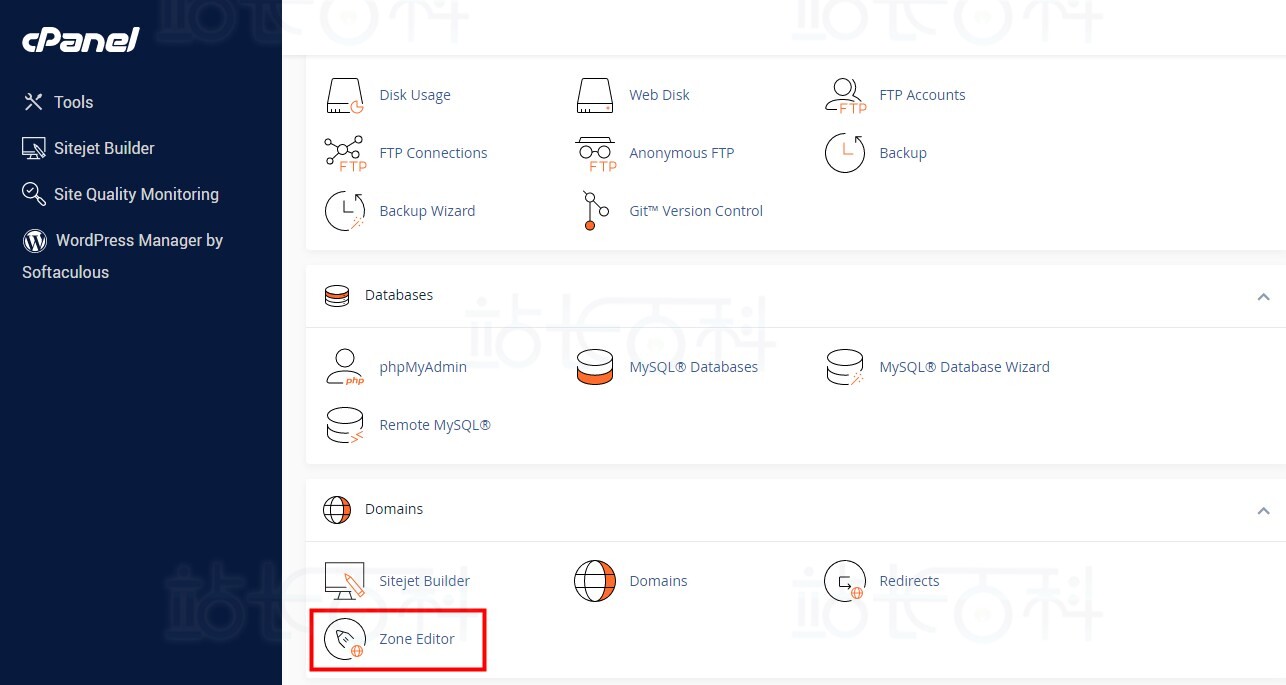Click the Web Disk icon
Image resolution: width=1286 pixels, height=685 pixels.
tap(594, 95)
